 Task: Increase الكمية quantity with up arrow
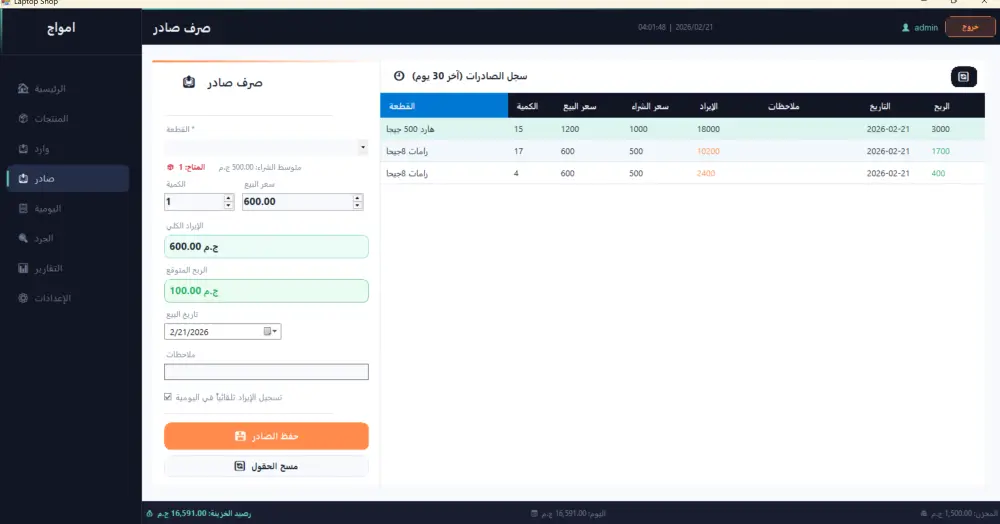click(228, 198)
